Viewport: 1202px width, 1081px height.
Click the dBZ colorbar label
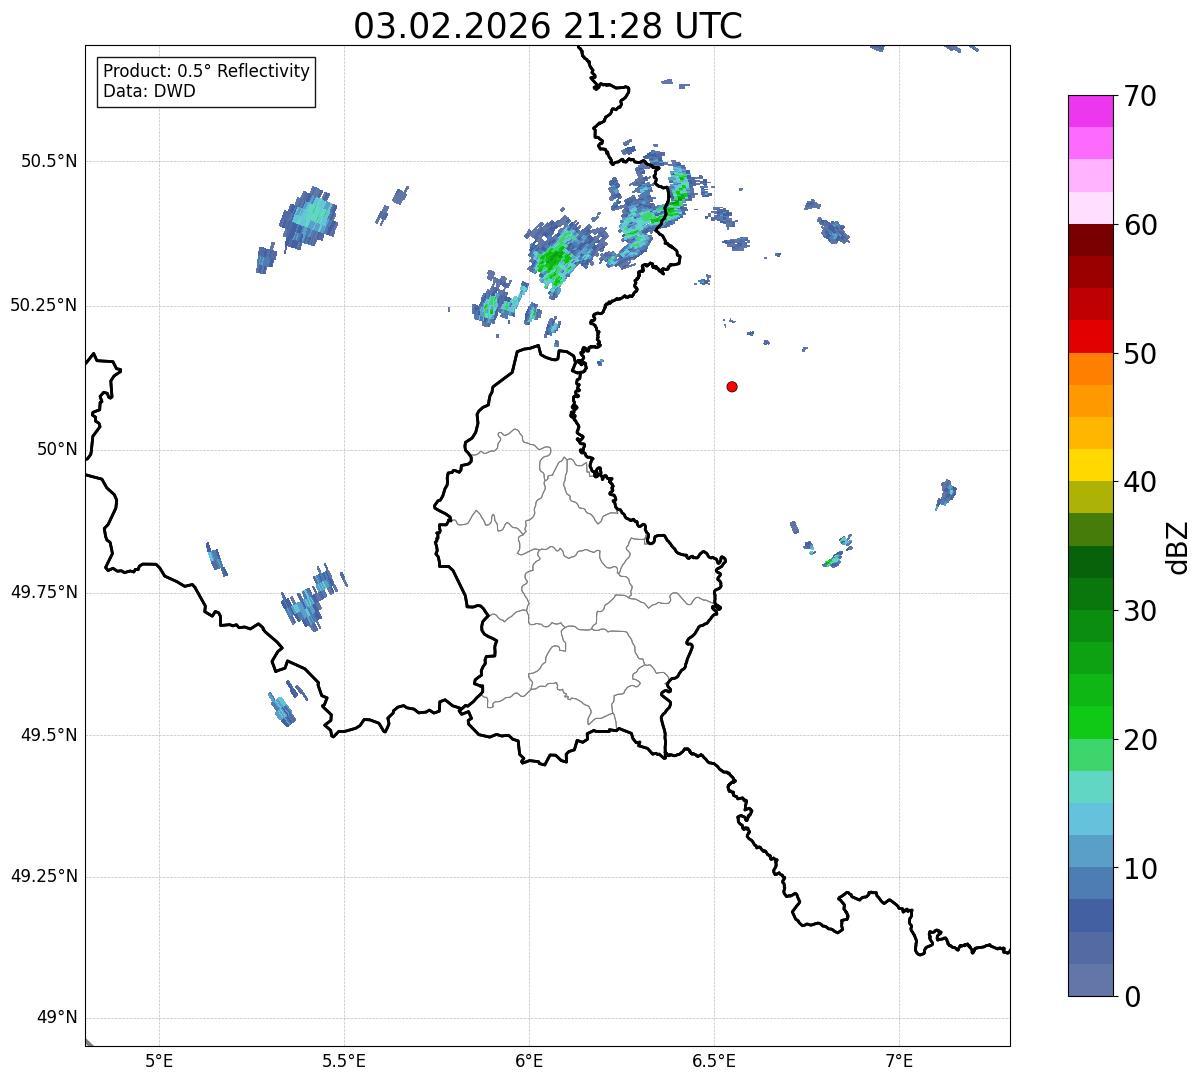pyautogui.click(x=1178, y=546)
